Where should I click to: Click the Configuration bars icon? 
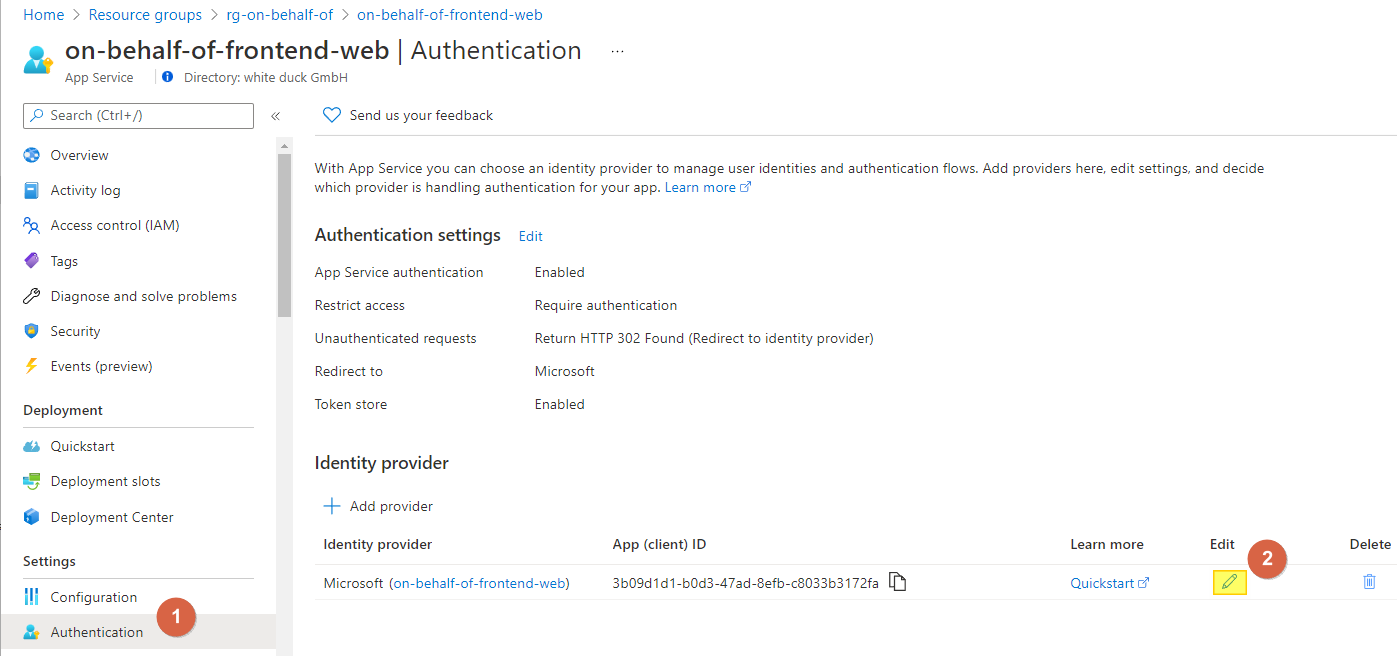[x=32, y=597]
